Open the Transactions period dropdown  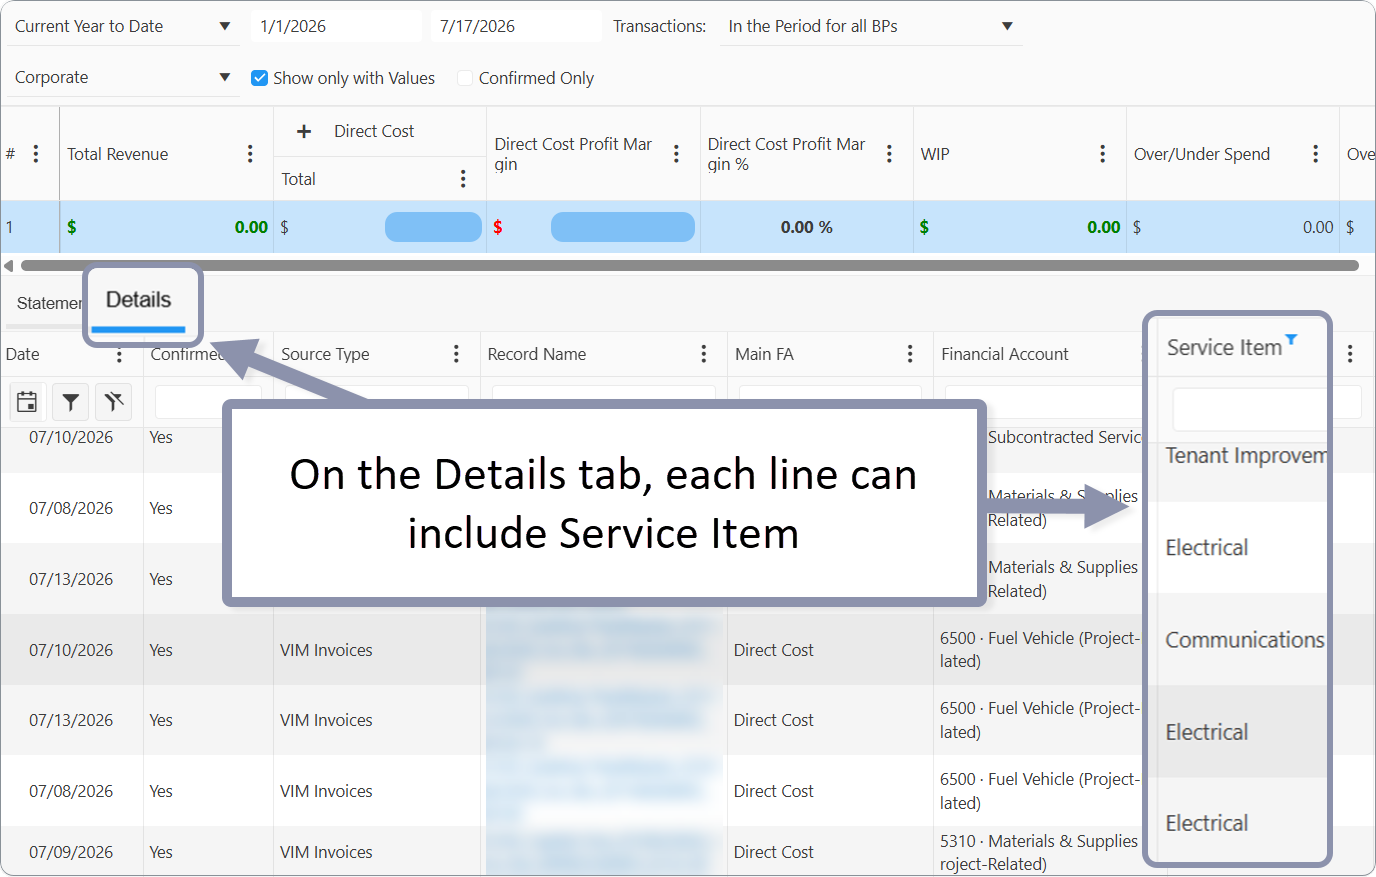pyautogui.click(x=870, y=26)
